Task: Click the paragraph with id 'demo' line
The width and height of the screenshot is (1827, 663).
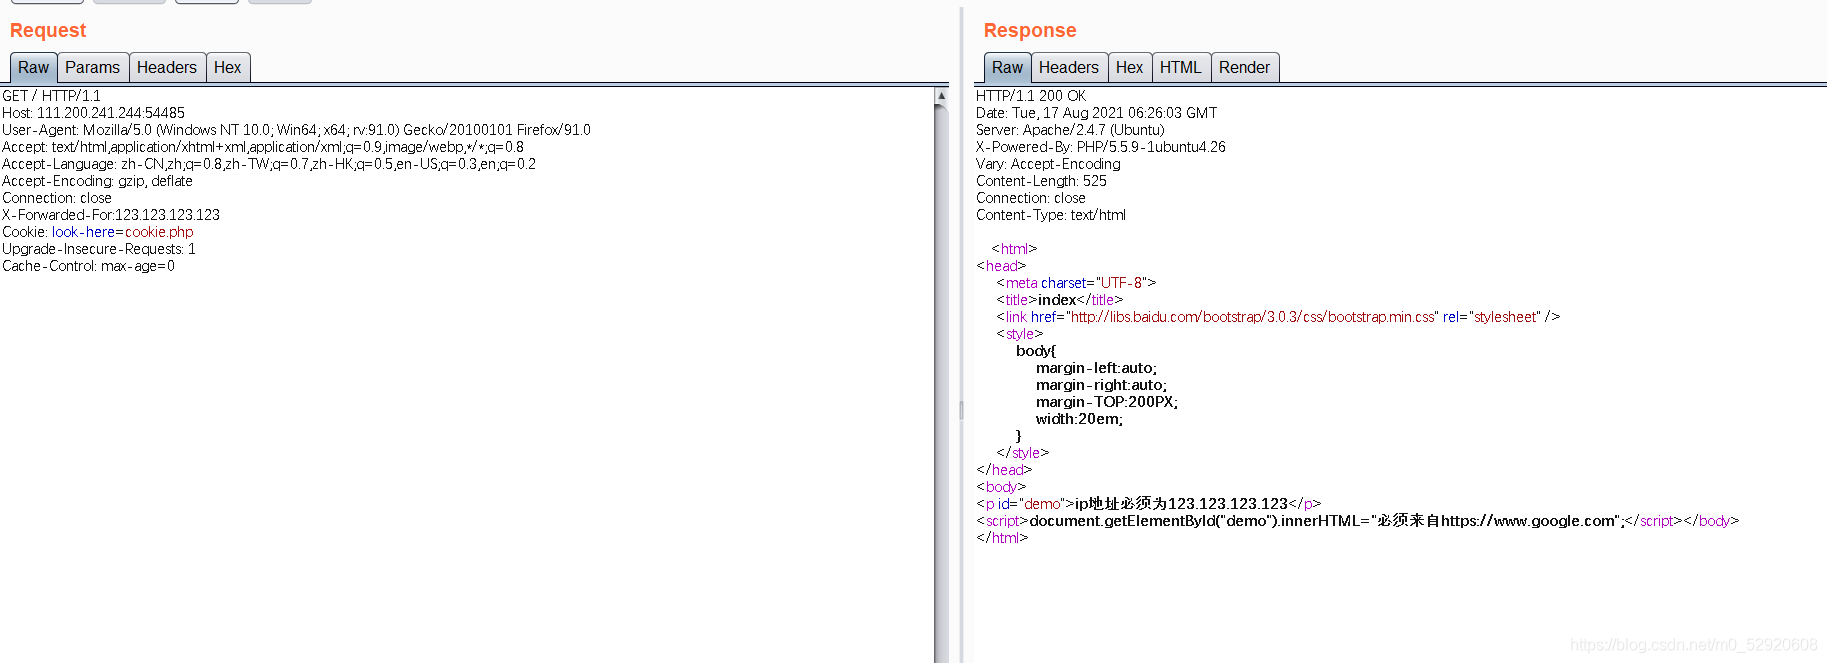Action: coord(1149,504)
